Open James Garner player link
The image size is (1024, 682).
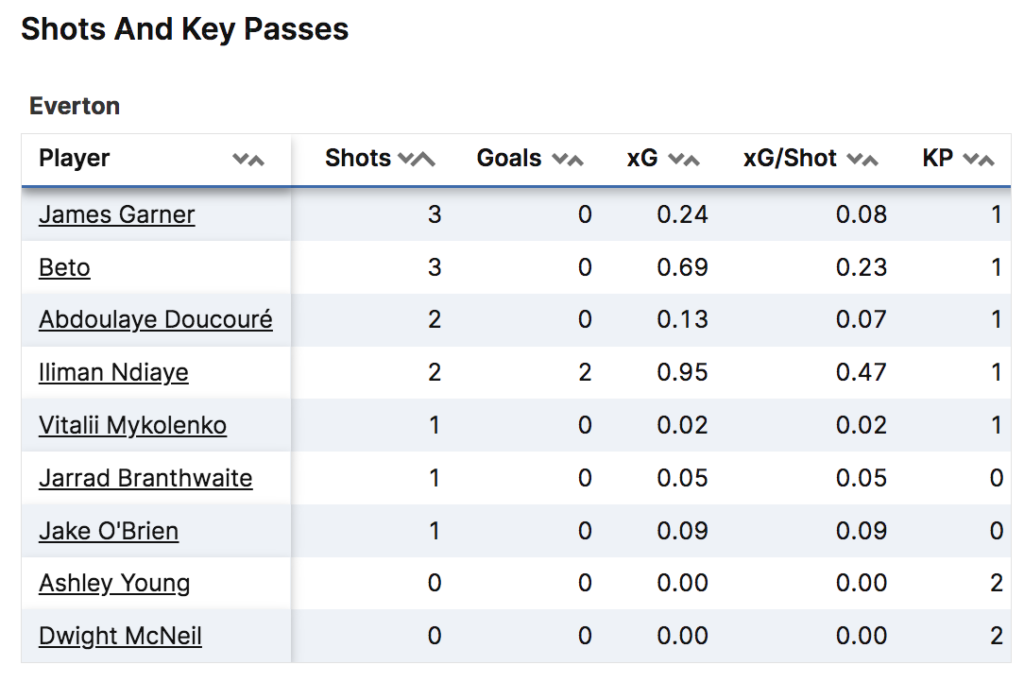(117, 214)
